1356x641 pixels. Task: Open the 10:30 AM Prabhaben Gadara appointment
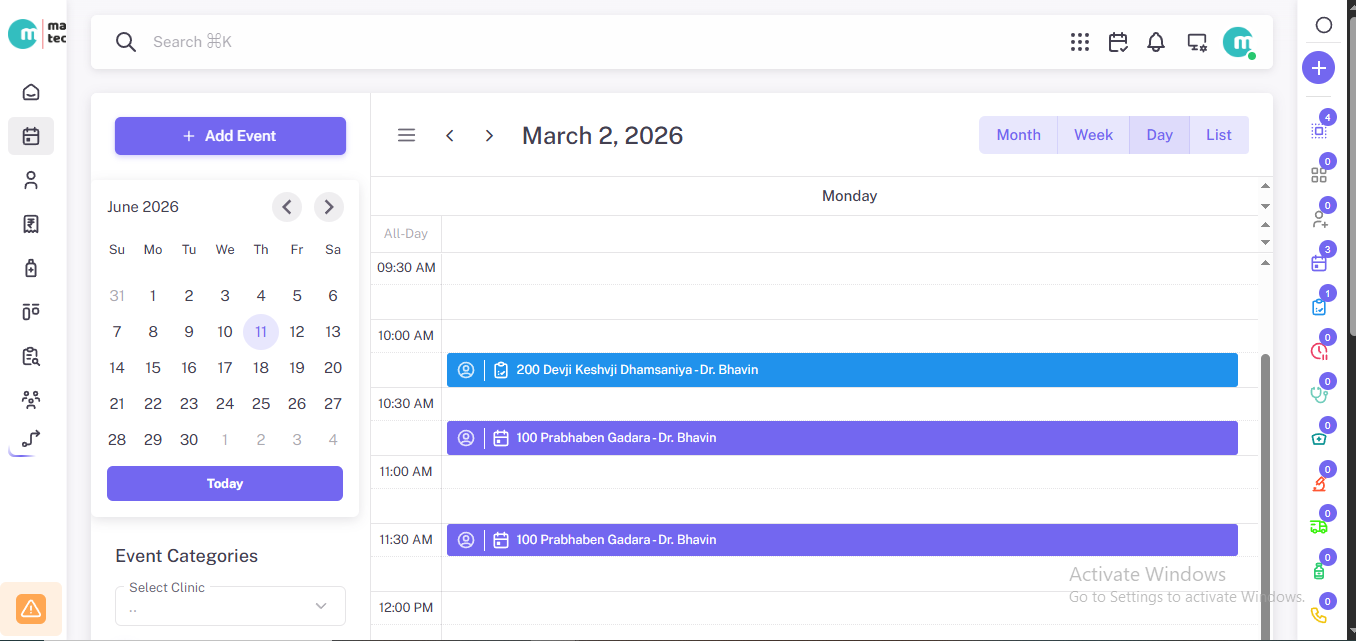[842, 438]
